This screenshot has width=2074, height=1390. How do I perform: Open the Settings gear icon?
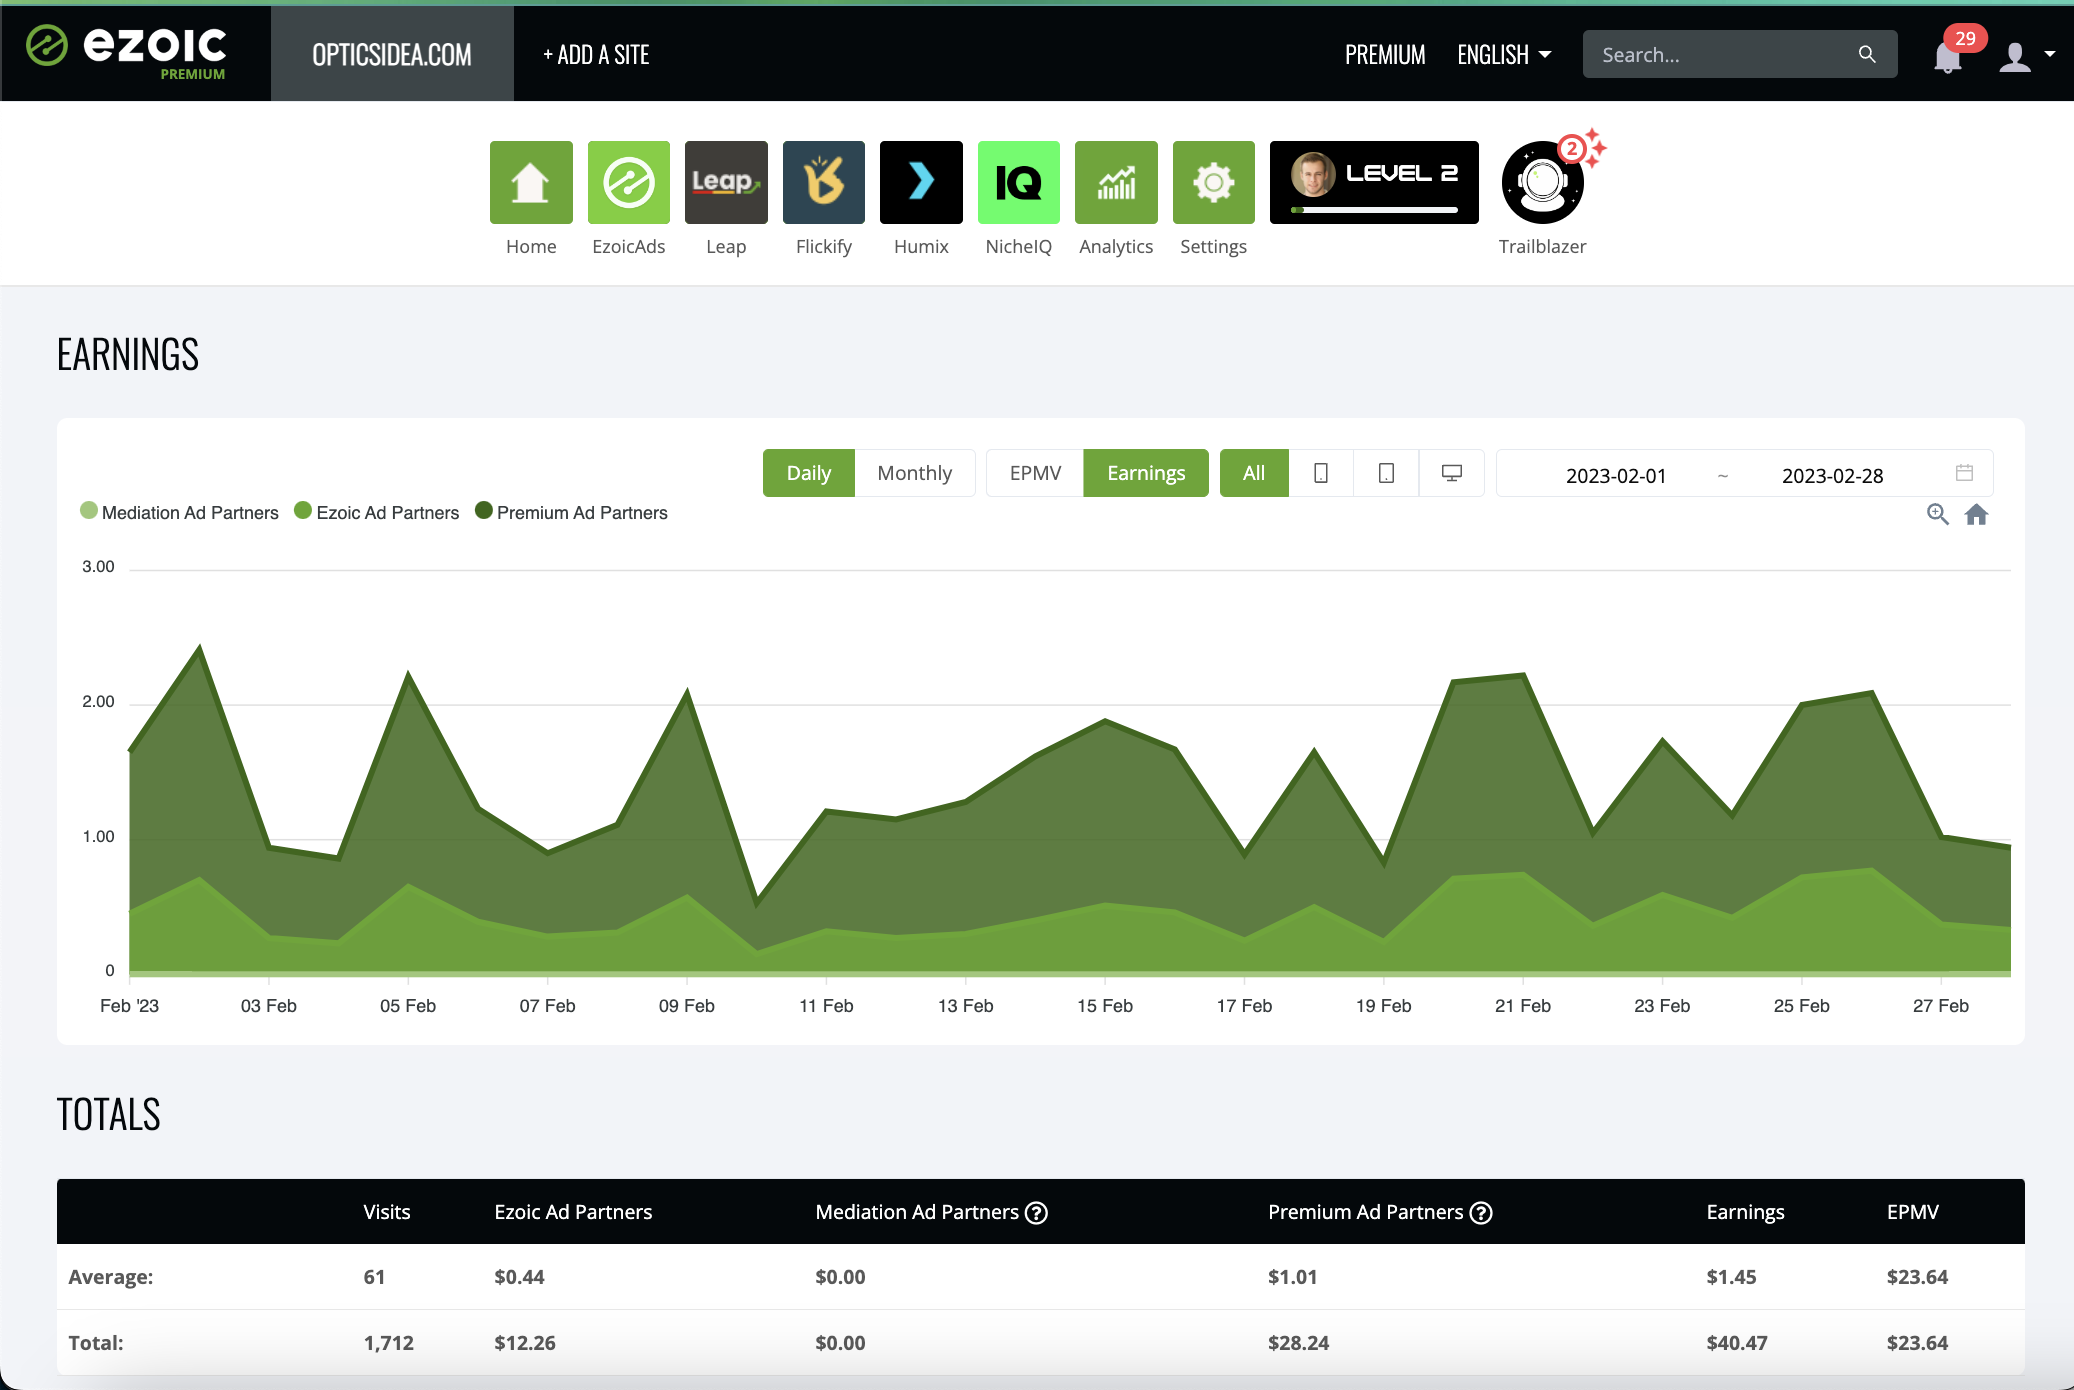pyautogui.click(x=1214, y=182)
